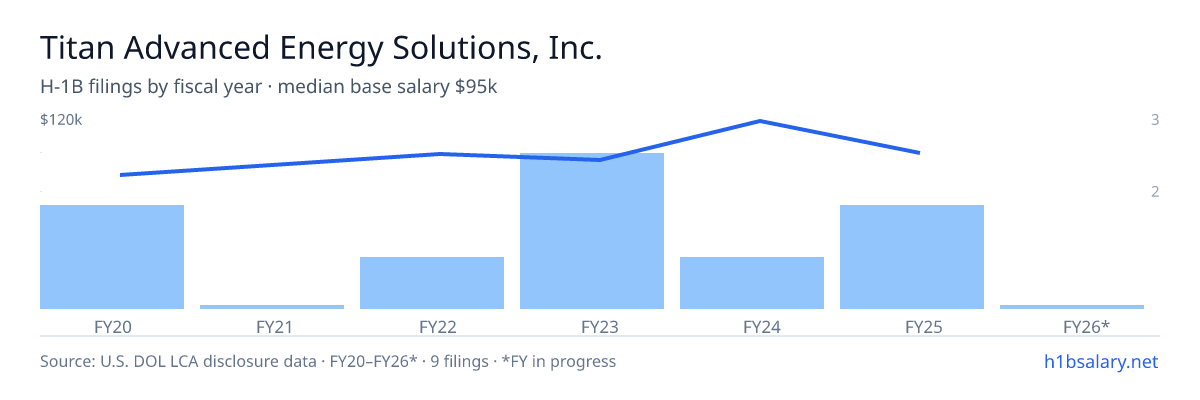Screen dimensions: 1200x400
Task: Click the Titan Advanced Energy Solutions title
Action: (x=321, y=47)
